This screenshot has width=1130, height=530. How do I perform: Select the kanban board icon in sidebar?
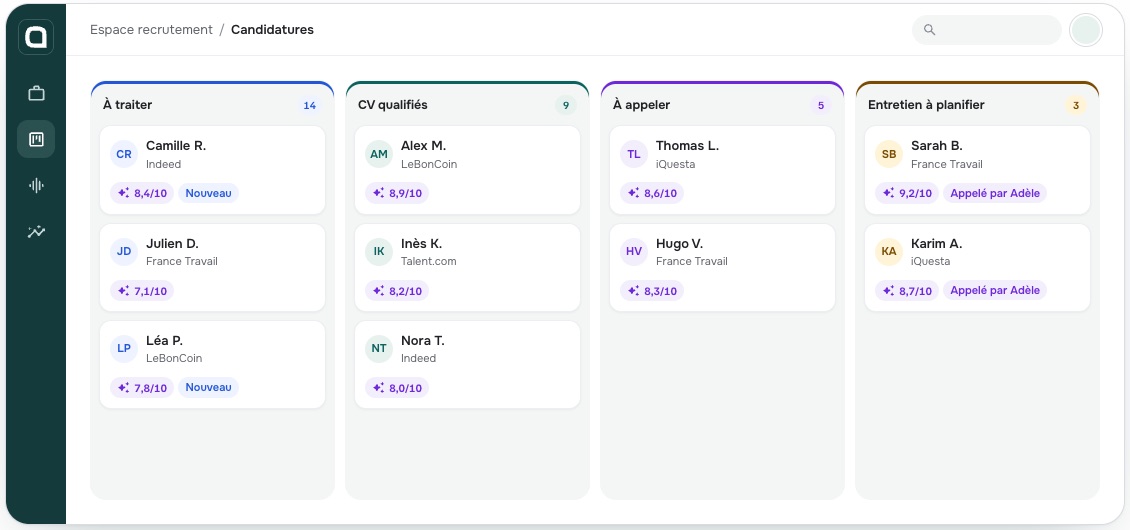(x=36, y=139)
